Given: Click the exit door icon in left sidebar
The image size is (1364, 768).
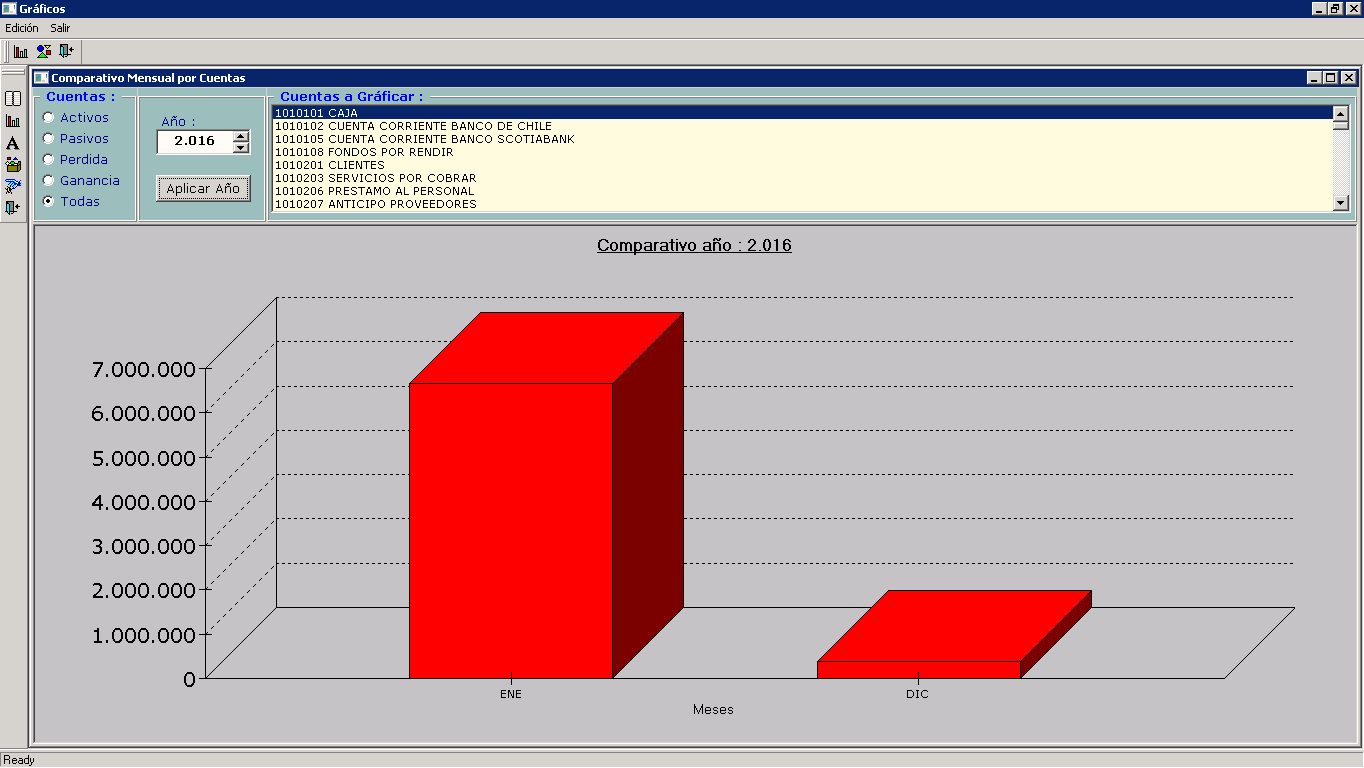Looking at the screenshot, I should [13, 208].
